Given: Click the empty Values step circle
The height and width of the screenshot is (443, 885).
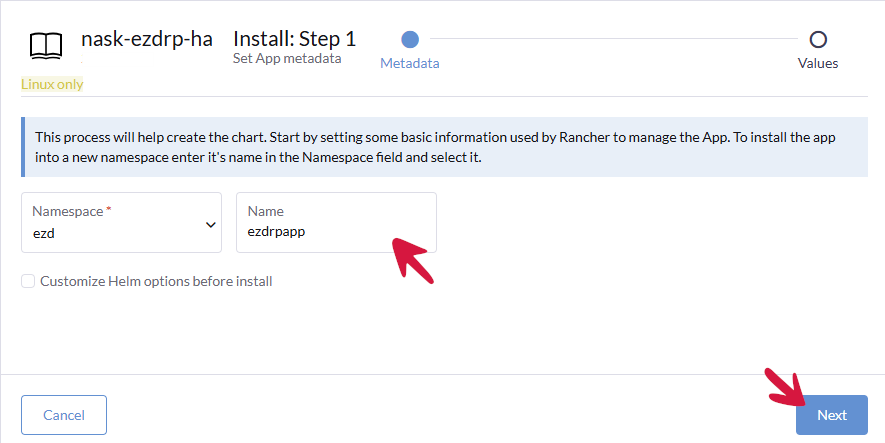Looking at the screenshot, I should [818, 39].
